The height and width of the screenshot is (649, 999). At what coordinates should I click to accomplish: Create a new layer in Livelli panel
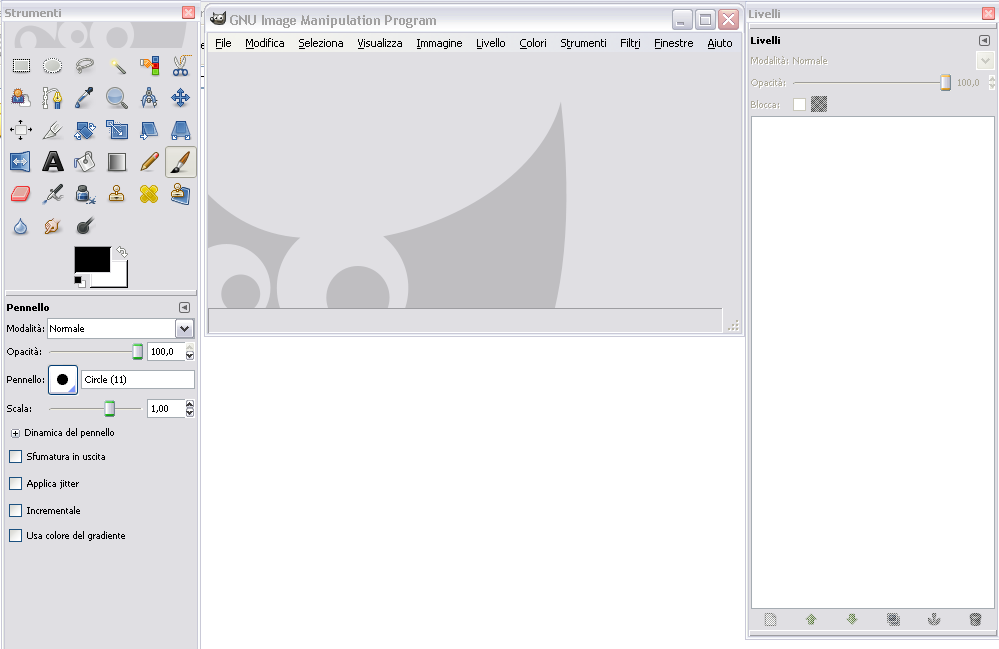pyautogui.click(x=770, y=619)
